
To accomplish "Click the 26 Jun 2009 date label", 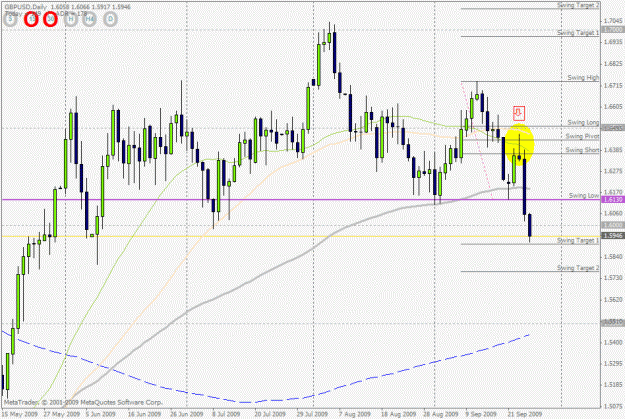I will tap(187, 414).
